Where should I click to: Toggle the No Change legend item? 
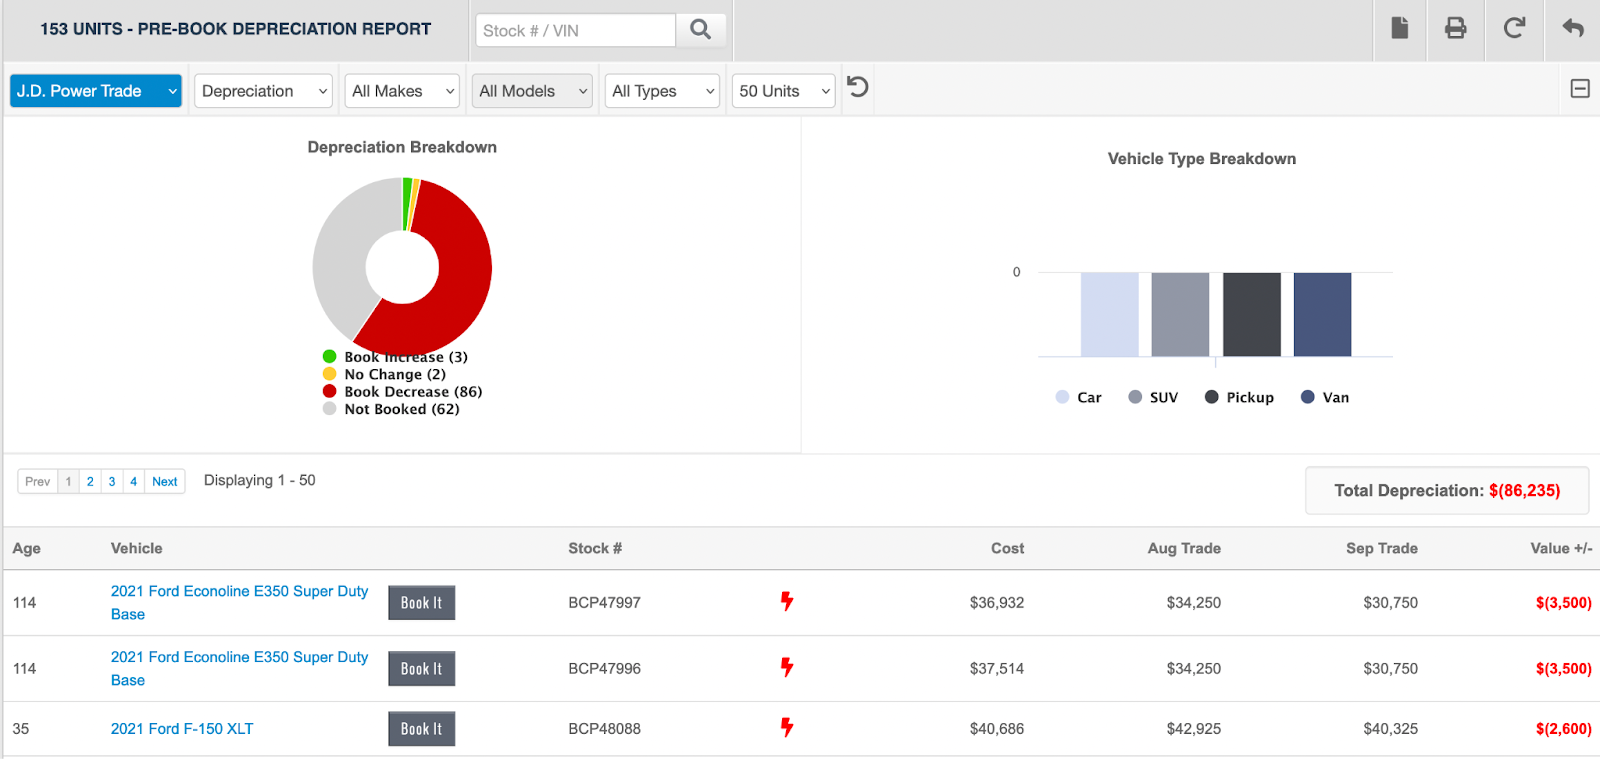tap(384, 374)
